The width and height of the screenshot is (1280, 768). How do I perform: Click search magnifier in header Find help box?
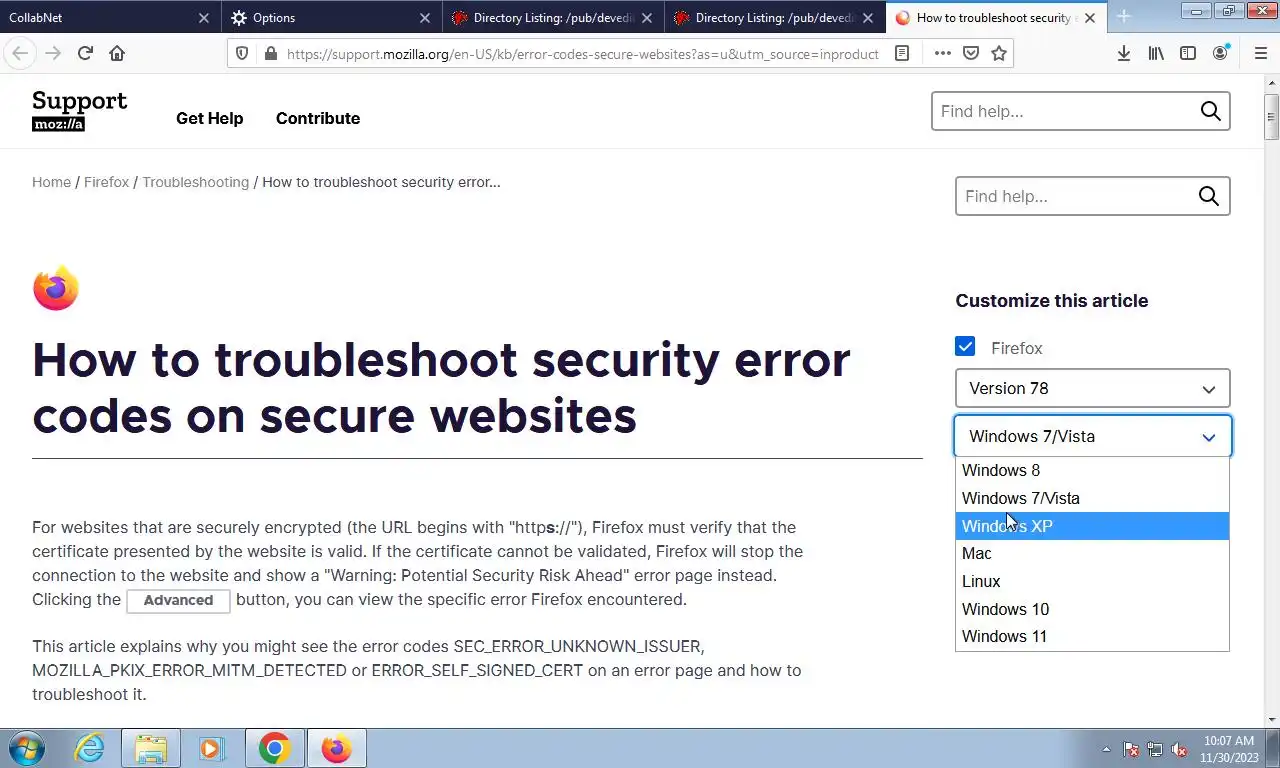(x=1210, y=111)
